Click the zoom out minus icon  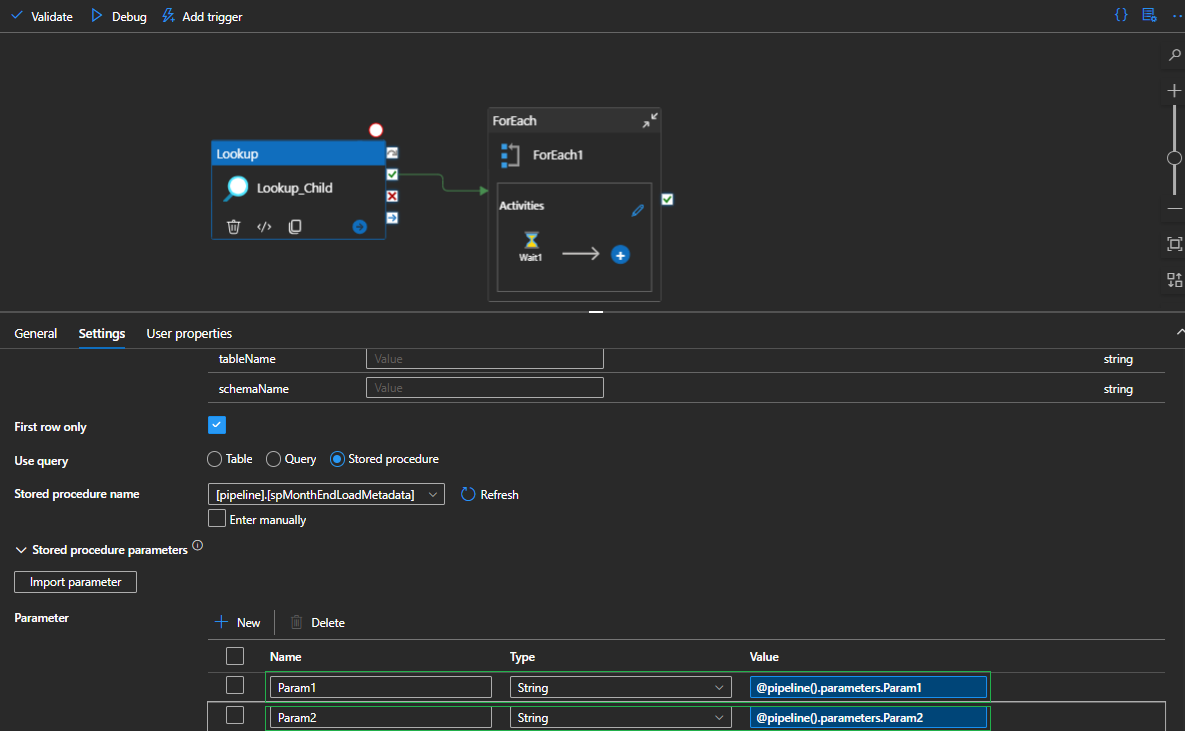tap(1174, 209)
